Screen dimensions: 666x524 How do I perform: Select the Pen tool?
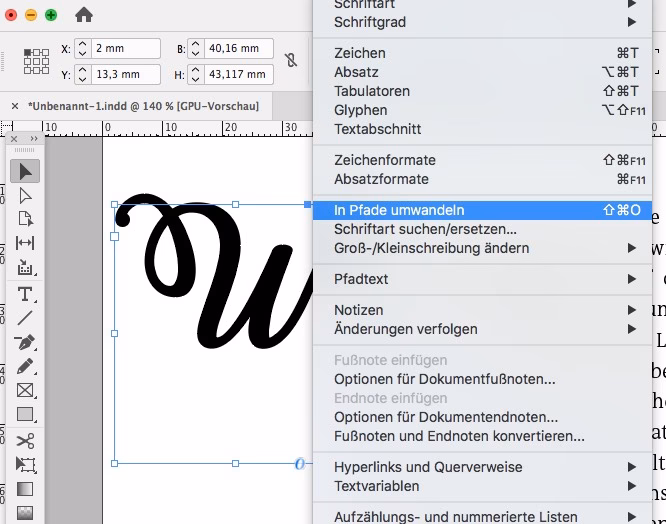click(x=25, y=342)
